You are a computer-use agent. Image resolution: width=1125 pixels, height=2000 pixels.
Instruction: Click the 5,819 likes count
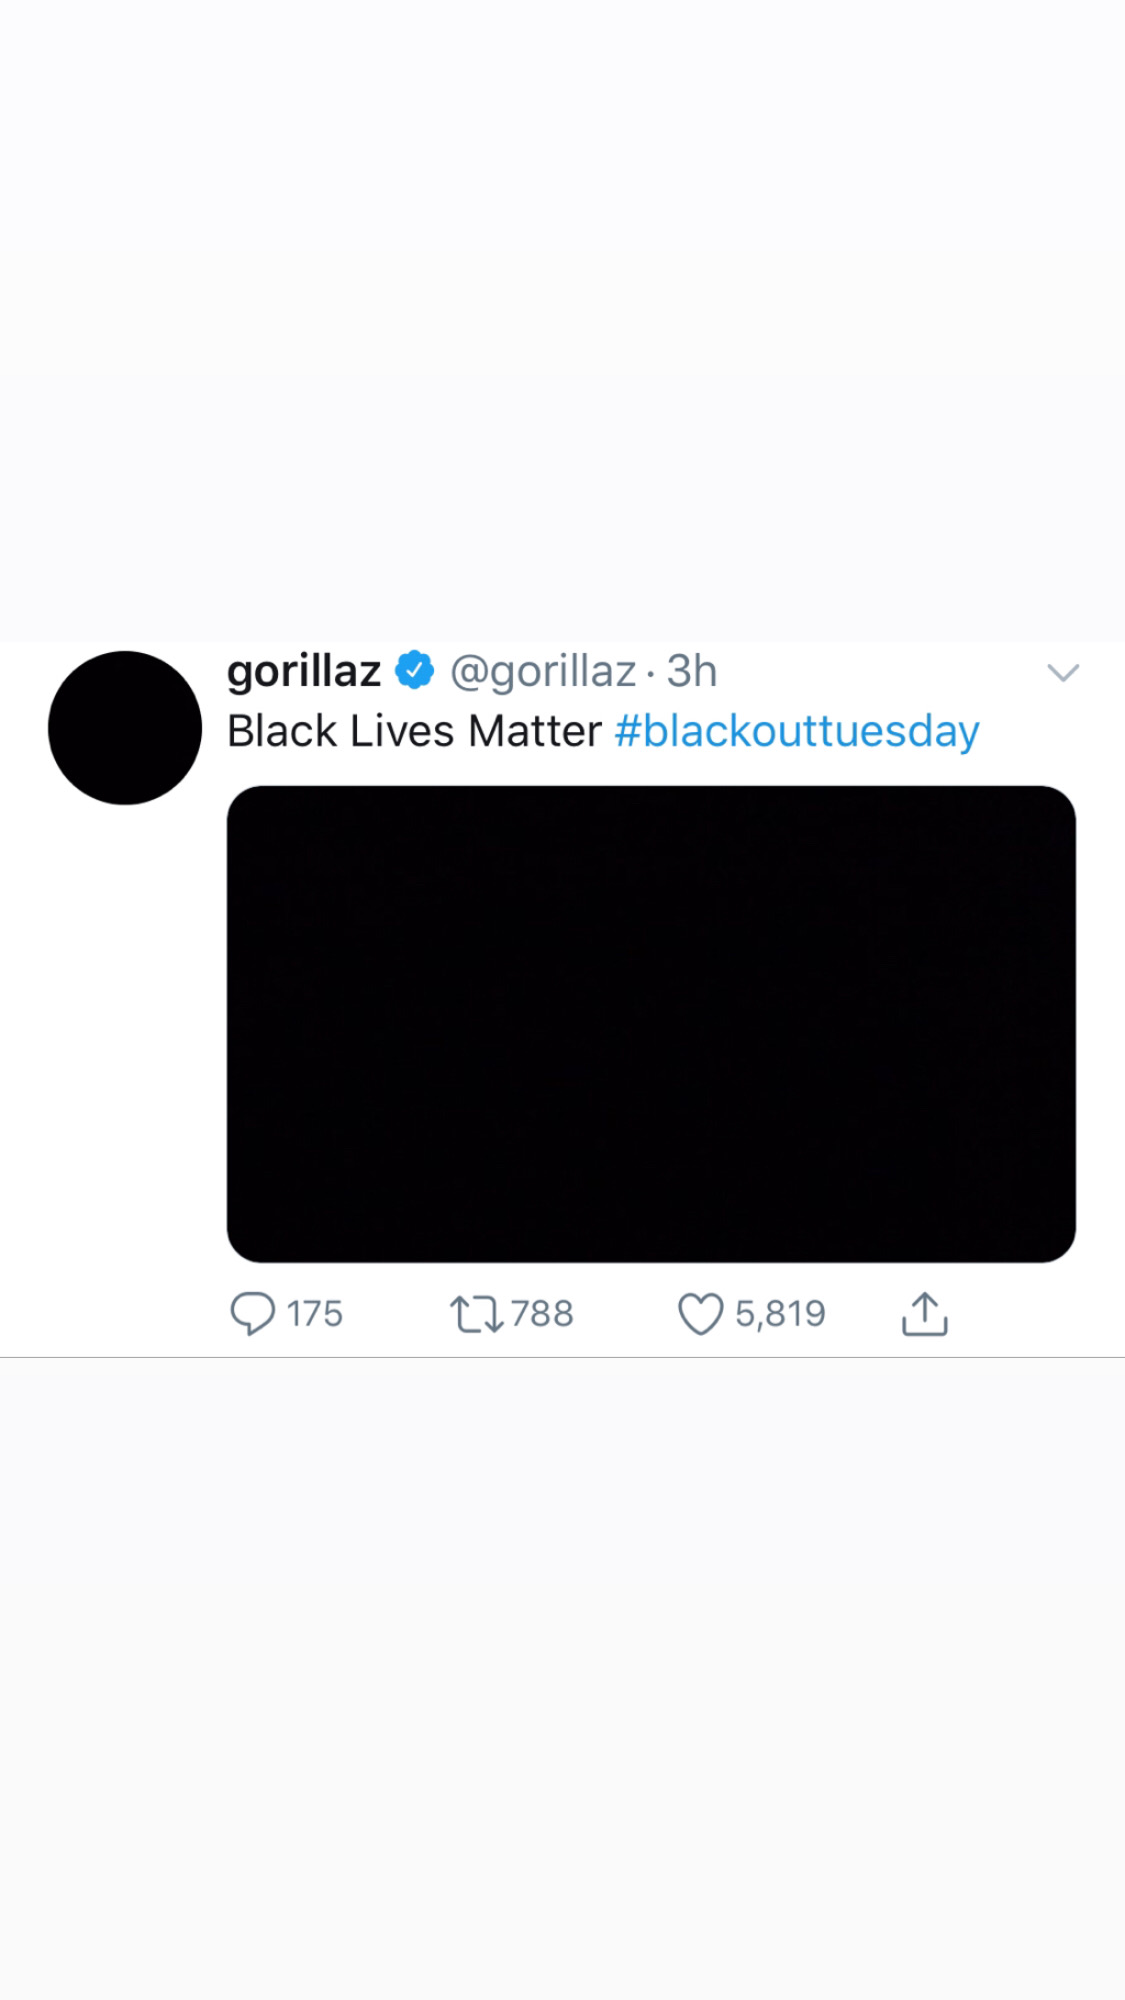coord(780,1313)
